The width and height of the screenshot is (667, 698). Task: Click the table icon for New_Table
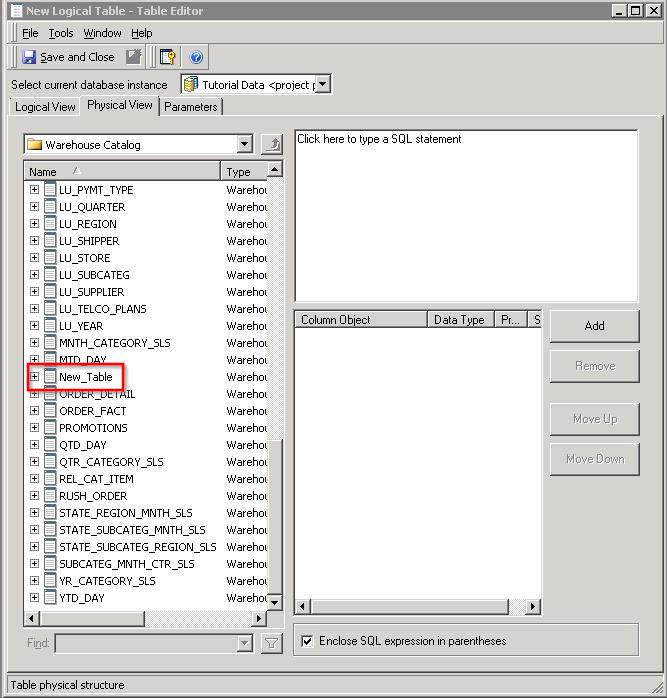coord(50,377)
